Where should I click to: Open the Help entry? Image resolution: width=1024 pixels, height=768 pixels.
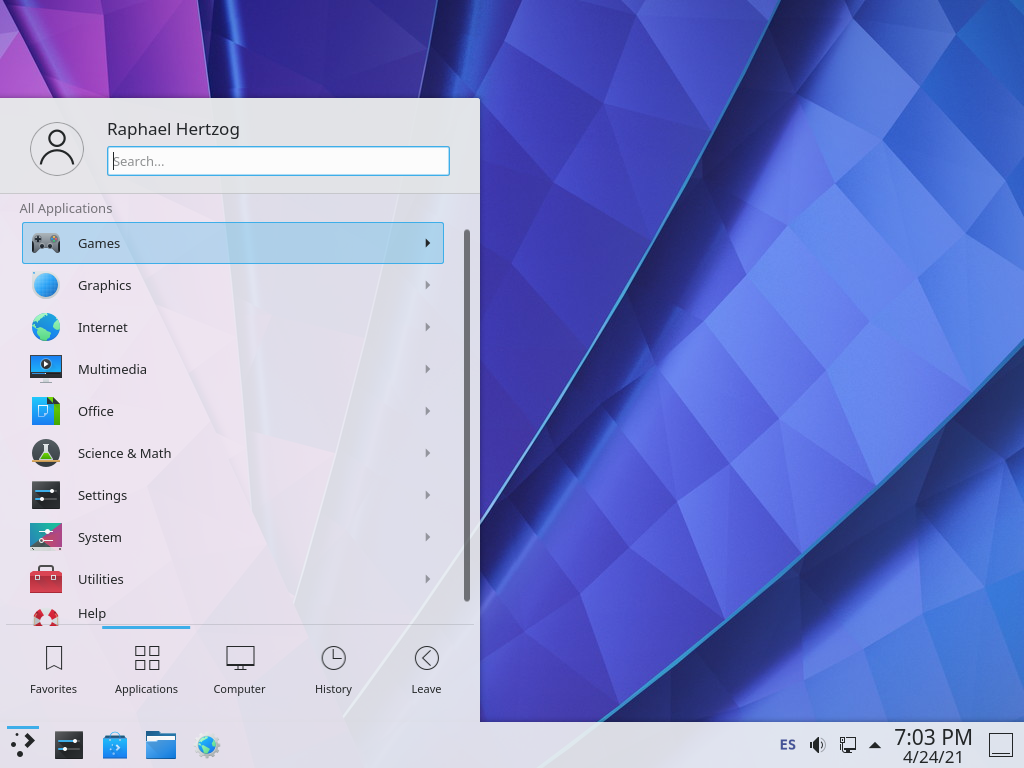click(91, 613)
